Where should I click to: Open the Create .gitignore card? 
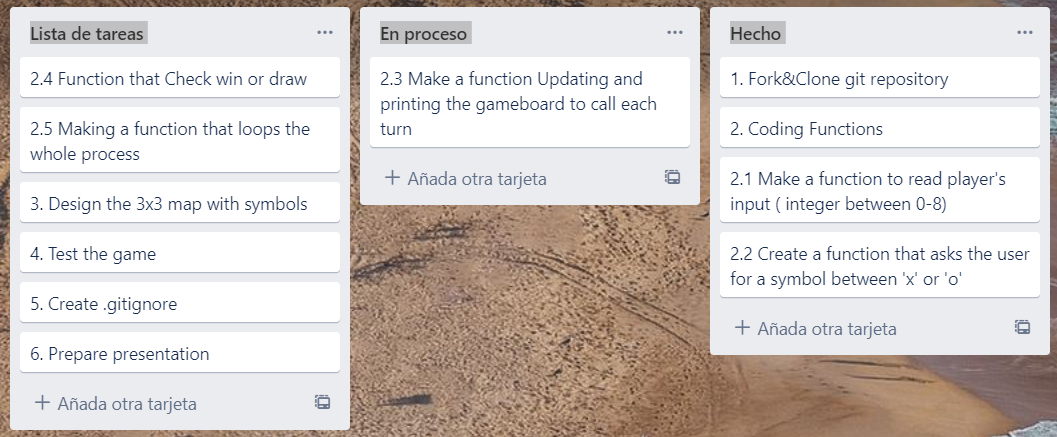click(180, 302)
